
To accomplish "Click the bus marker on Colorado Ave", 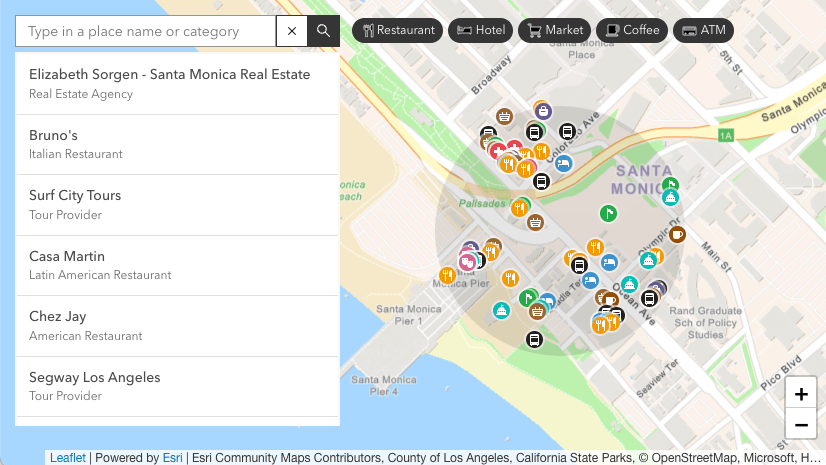I will pyautogui.click(x=567, y=131).
